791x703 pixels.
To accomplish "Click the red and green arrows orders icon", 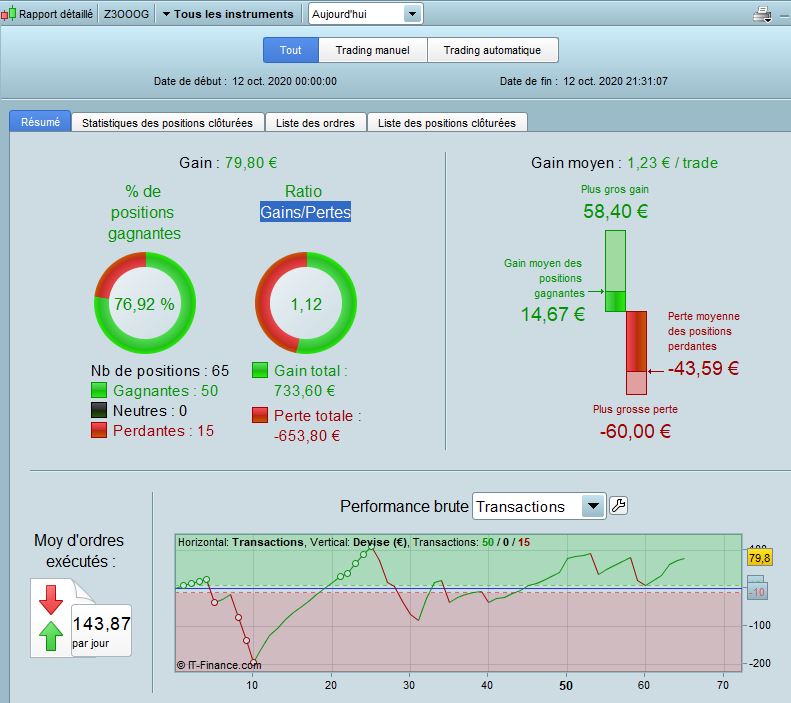I will pyautogui.click(x=49, y=618).
